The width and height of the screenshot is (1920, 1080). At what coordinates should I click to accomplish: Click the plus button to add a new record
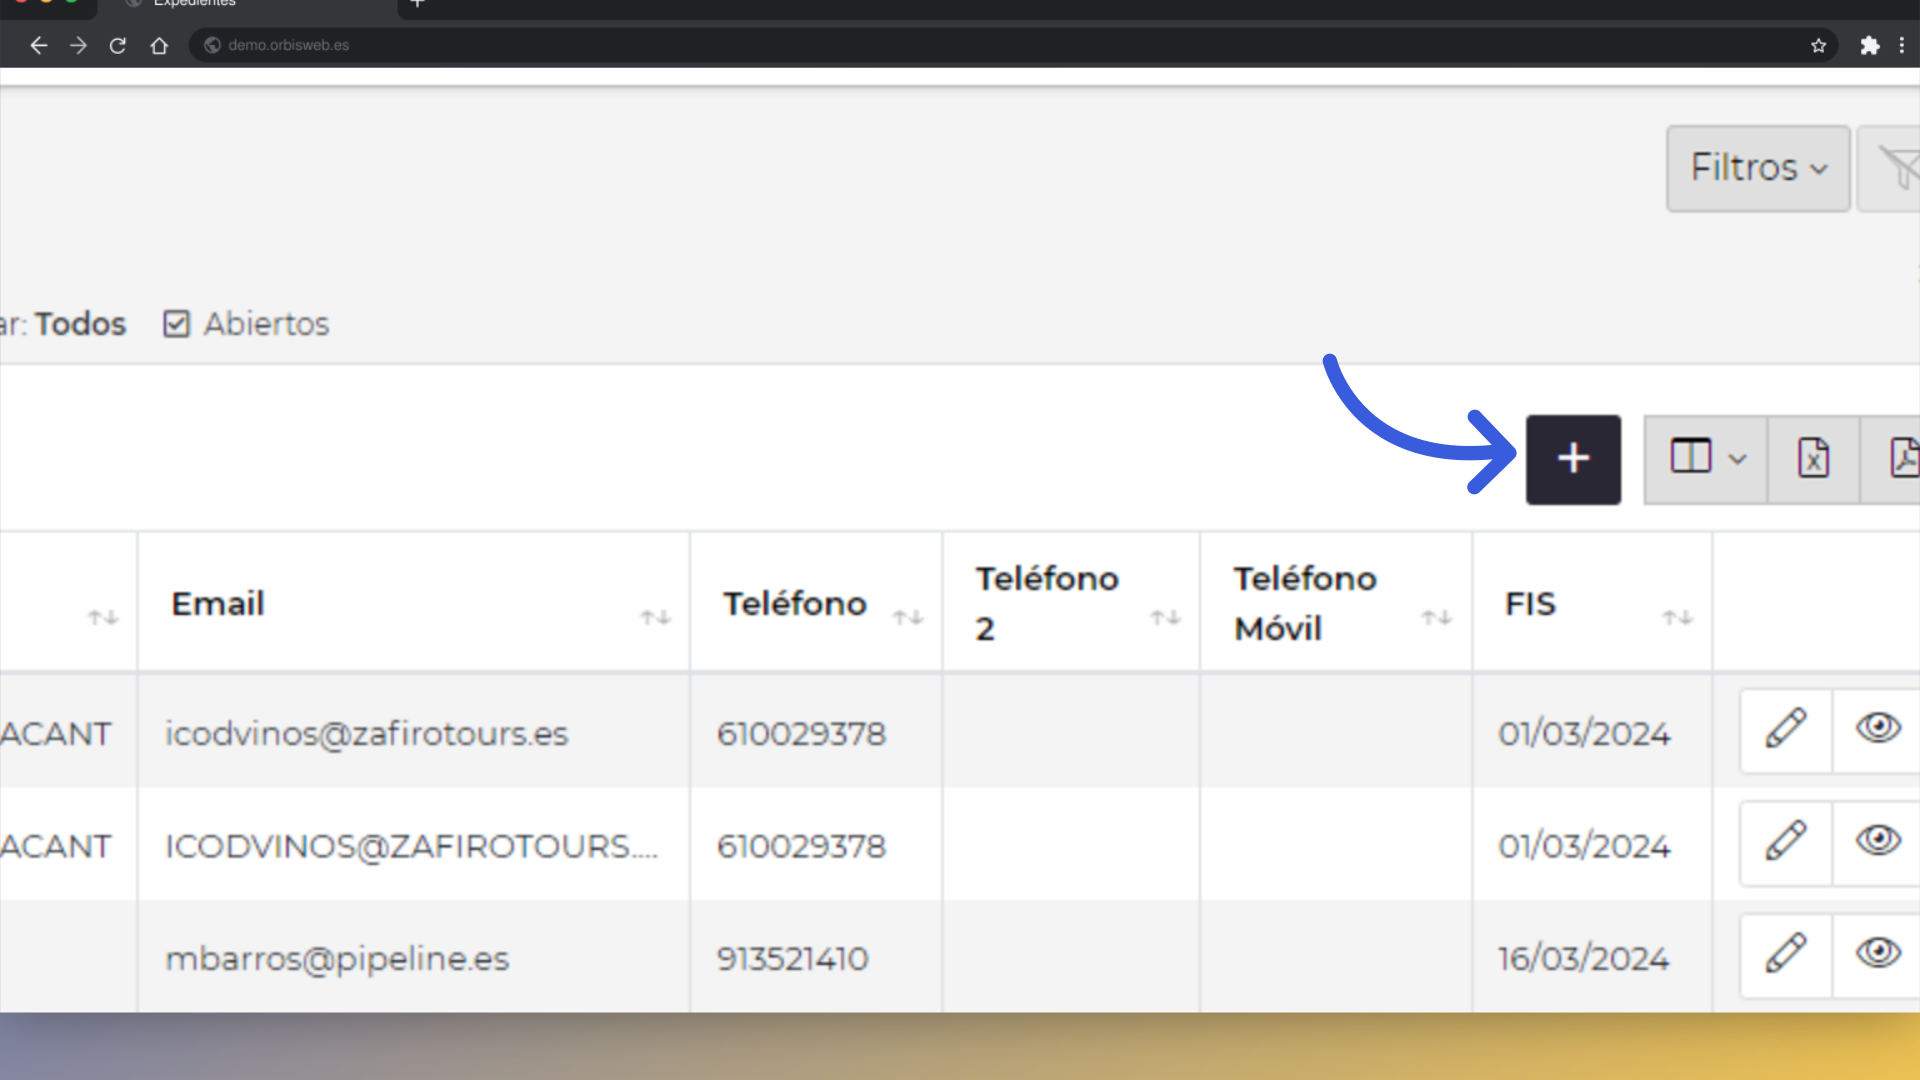(x=1573, y=459)
